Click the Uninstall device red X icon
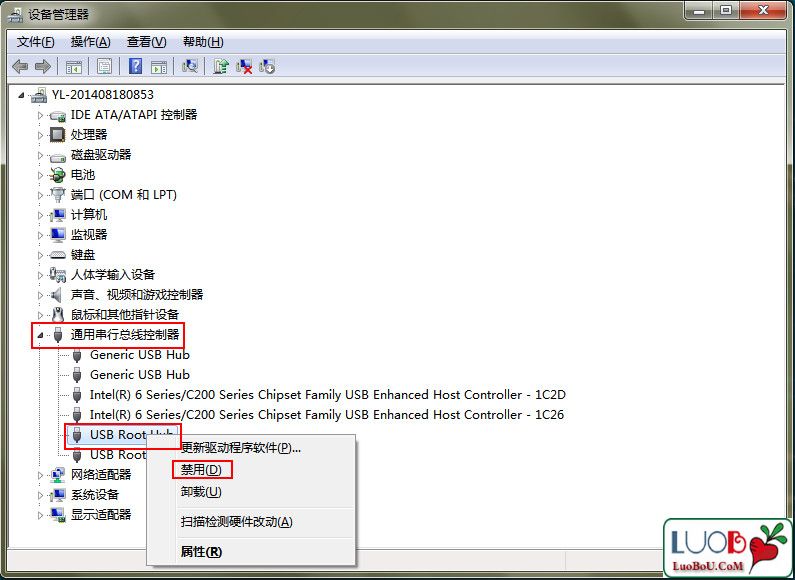 [244, 66]
